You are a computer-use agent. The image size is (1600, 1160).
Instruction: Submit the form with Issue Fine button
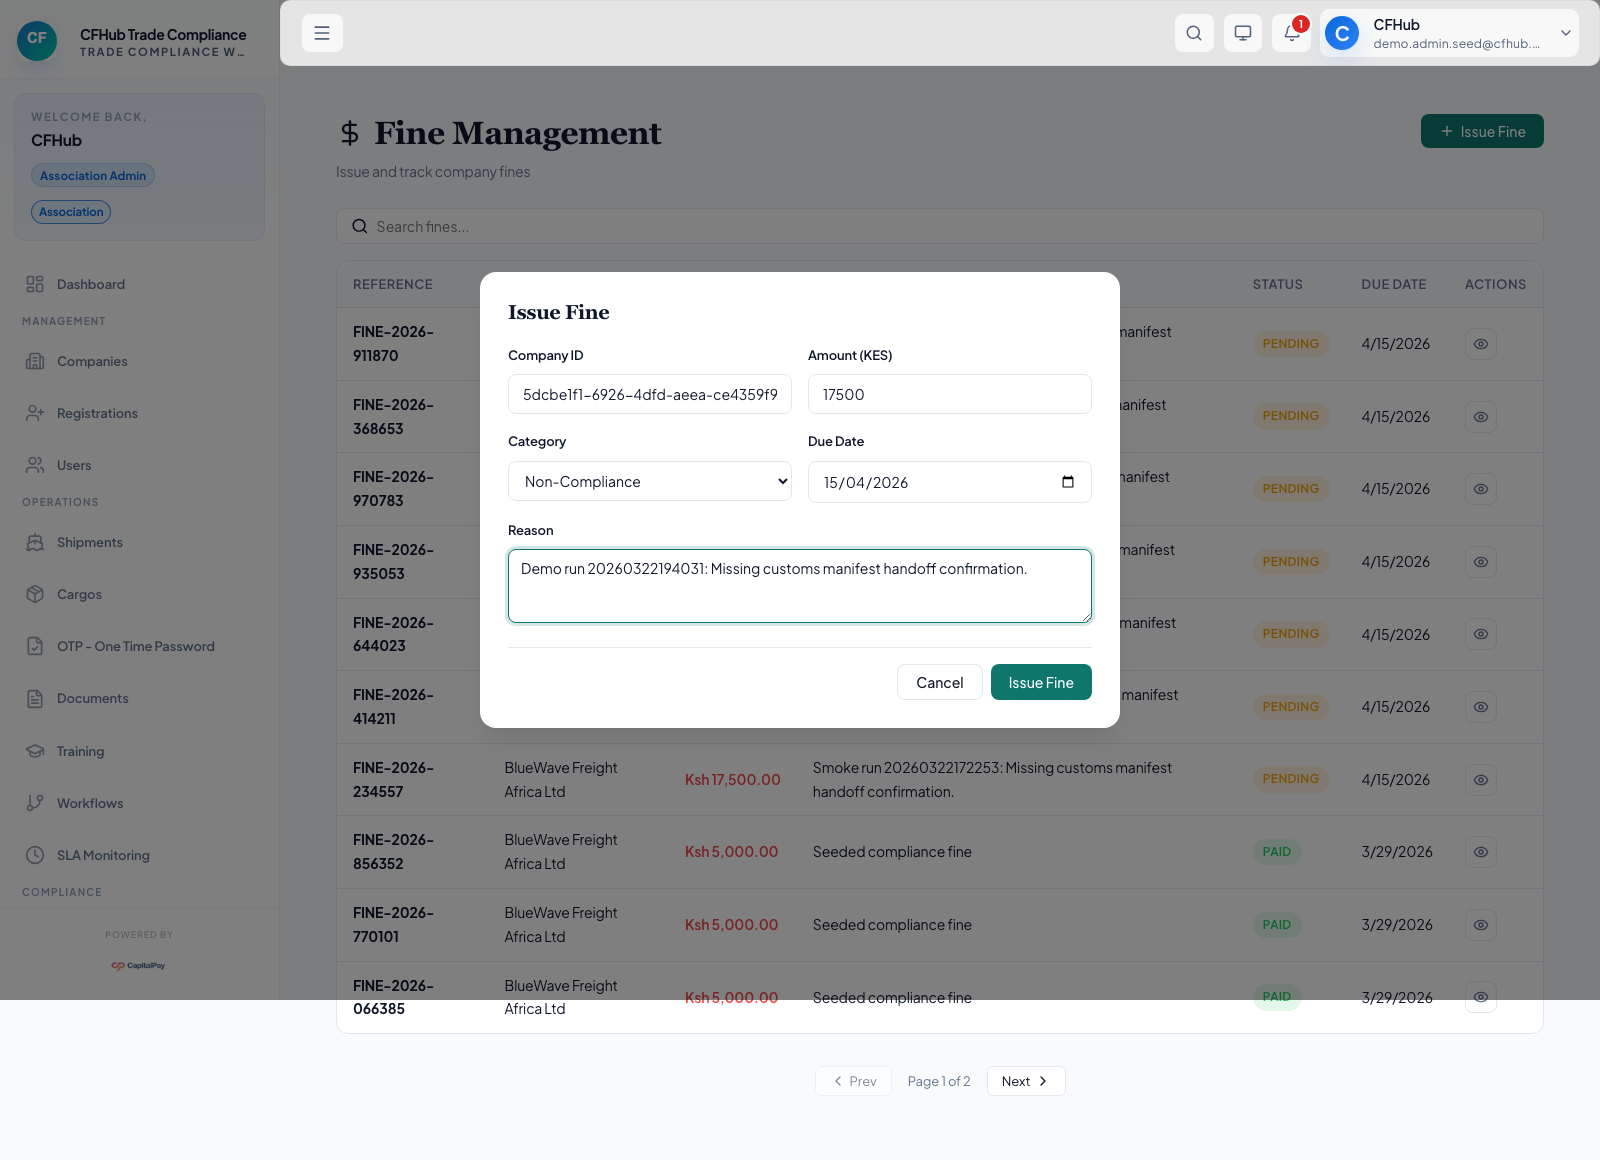(x=1040, y=682)
